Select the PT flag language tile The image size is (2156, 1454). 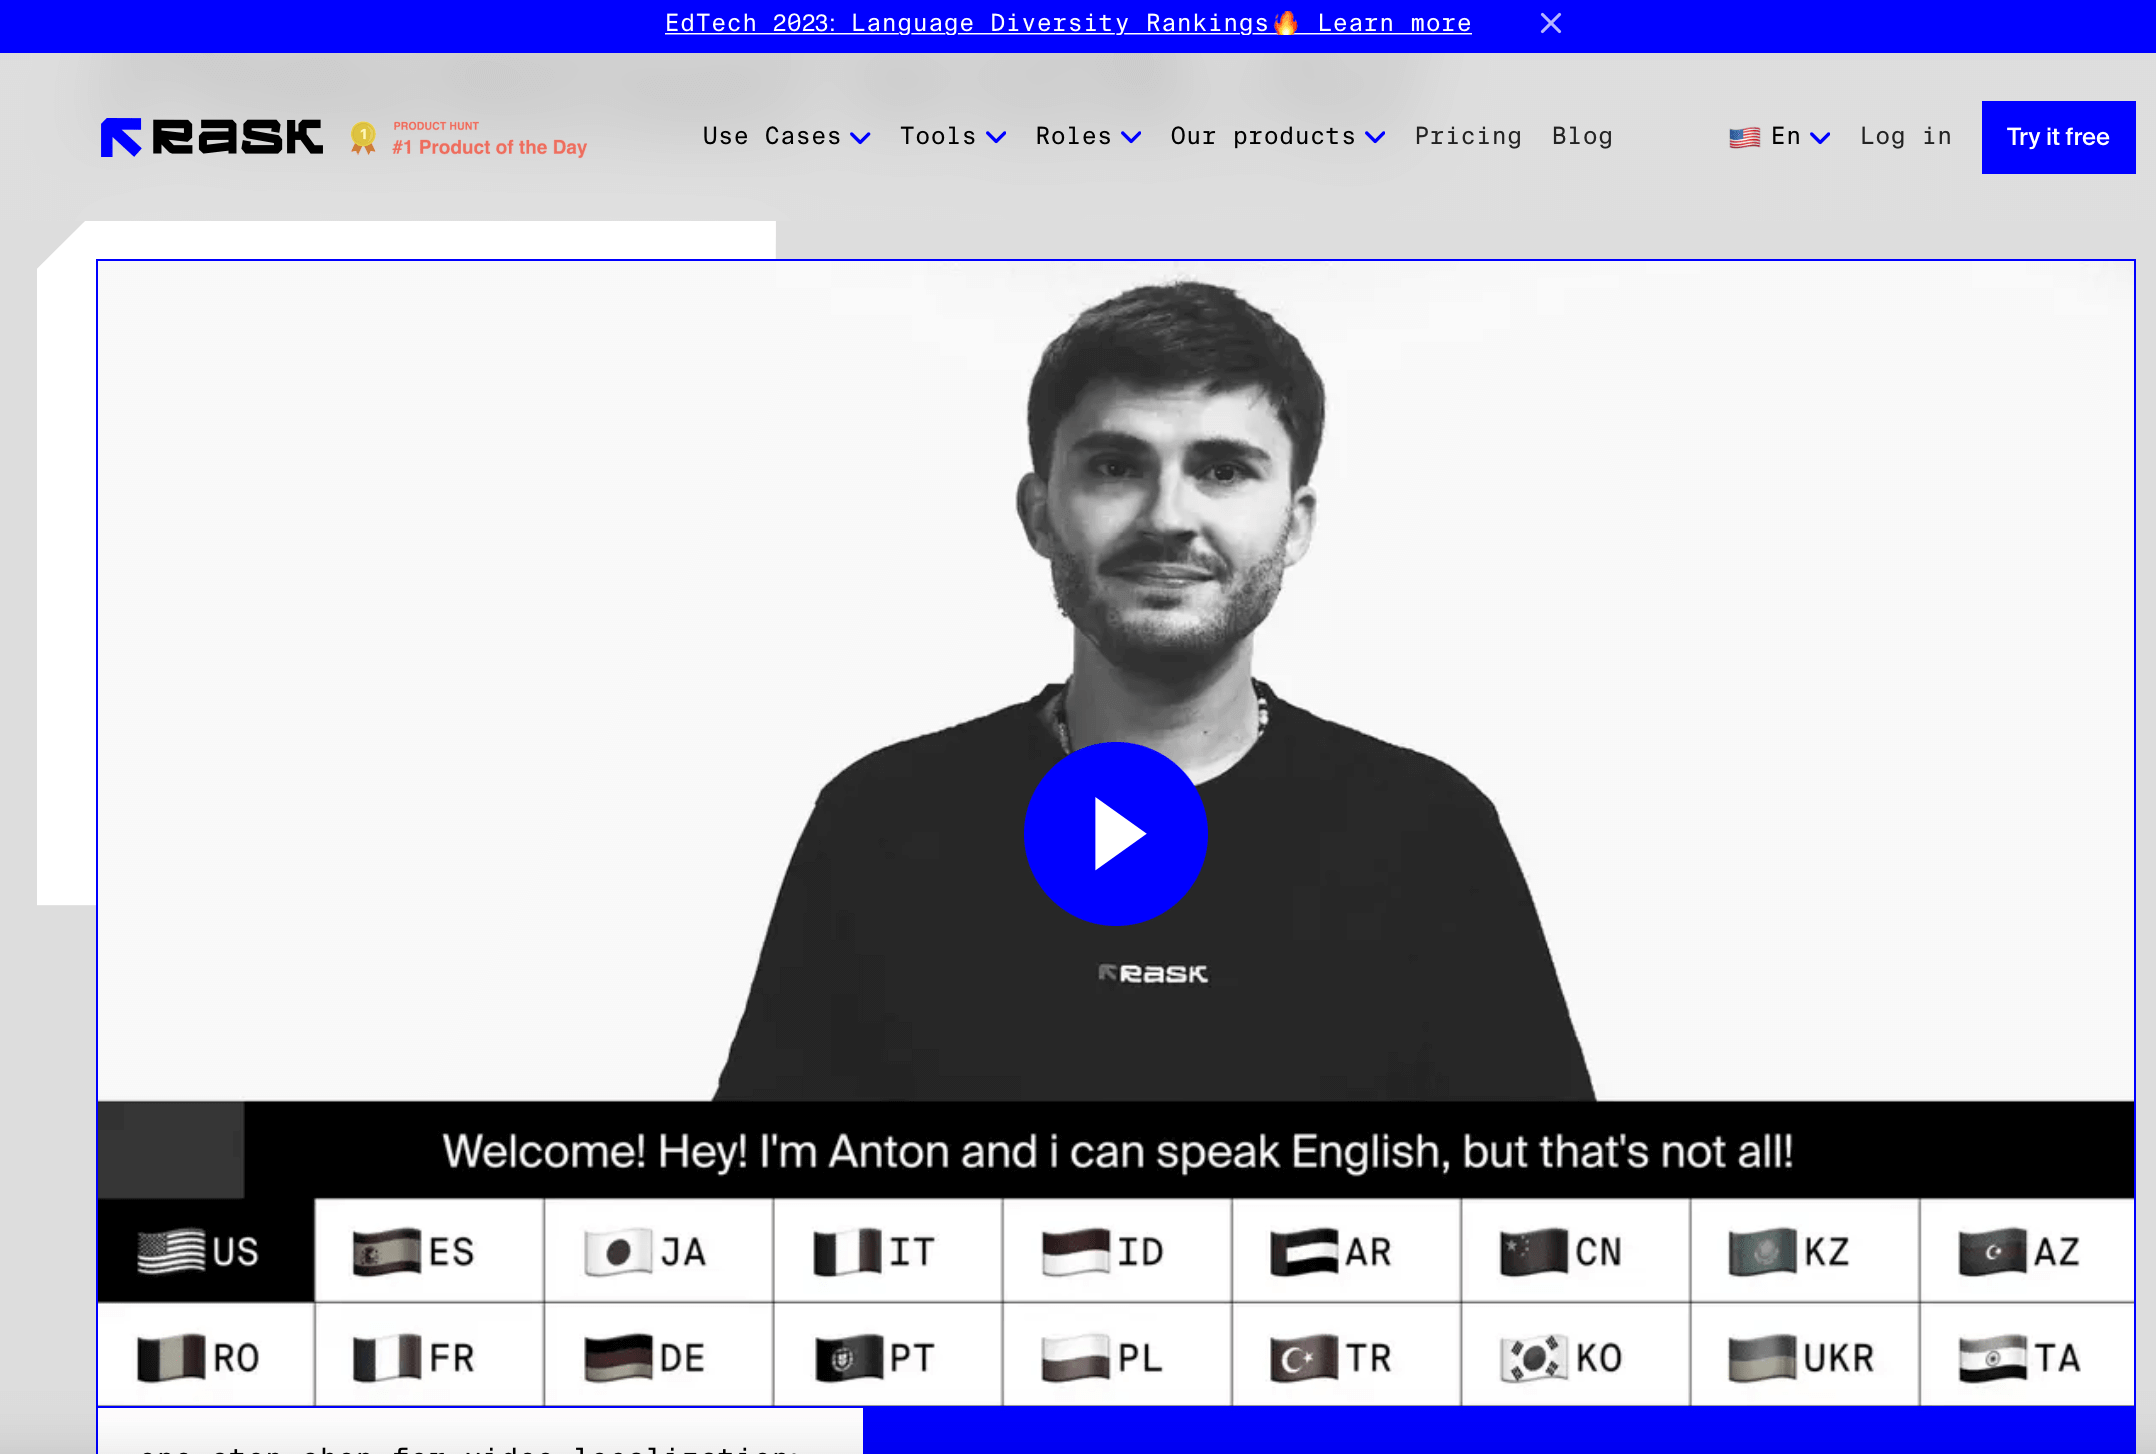coord(887,1357)
